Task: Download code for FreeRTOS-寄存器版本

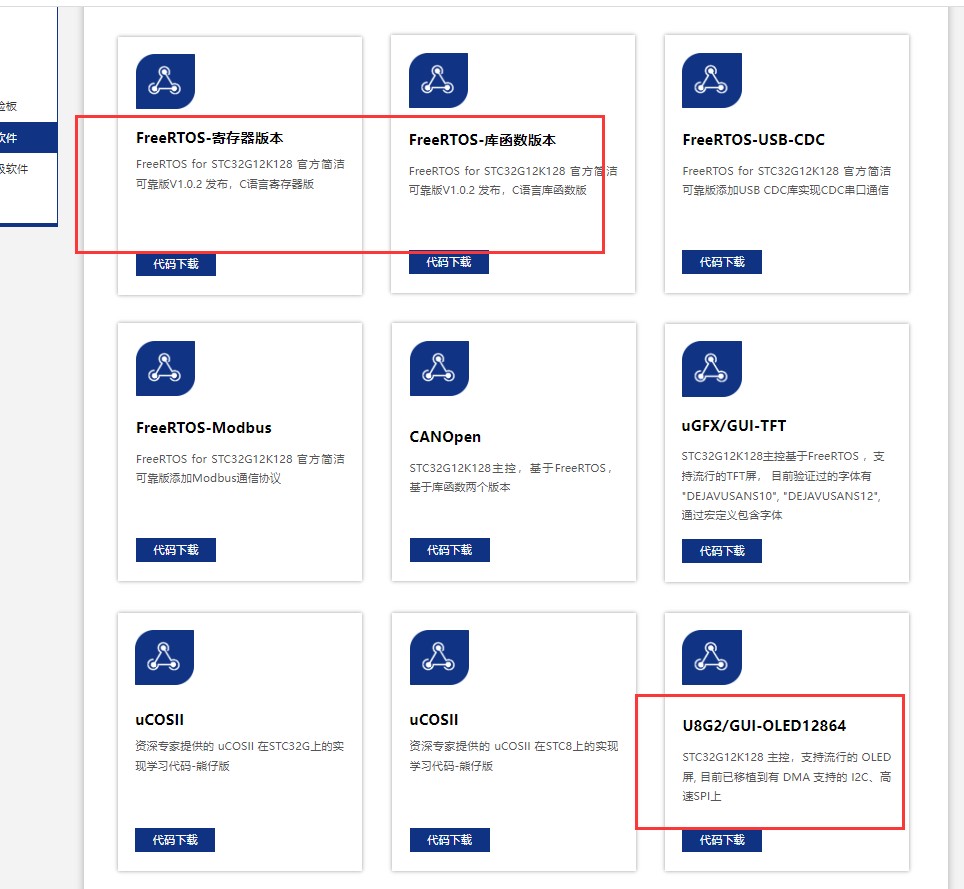Action: (x=176, y=264)
